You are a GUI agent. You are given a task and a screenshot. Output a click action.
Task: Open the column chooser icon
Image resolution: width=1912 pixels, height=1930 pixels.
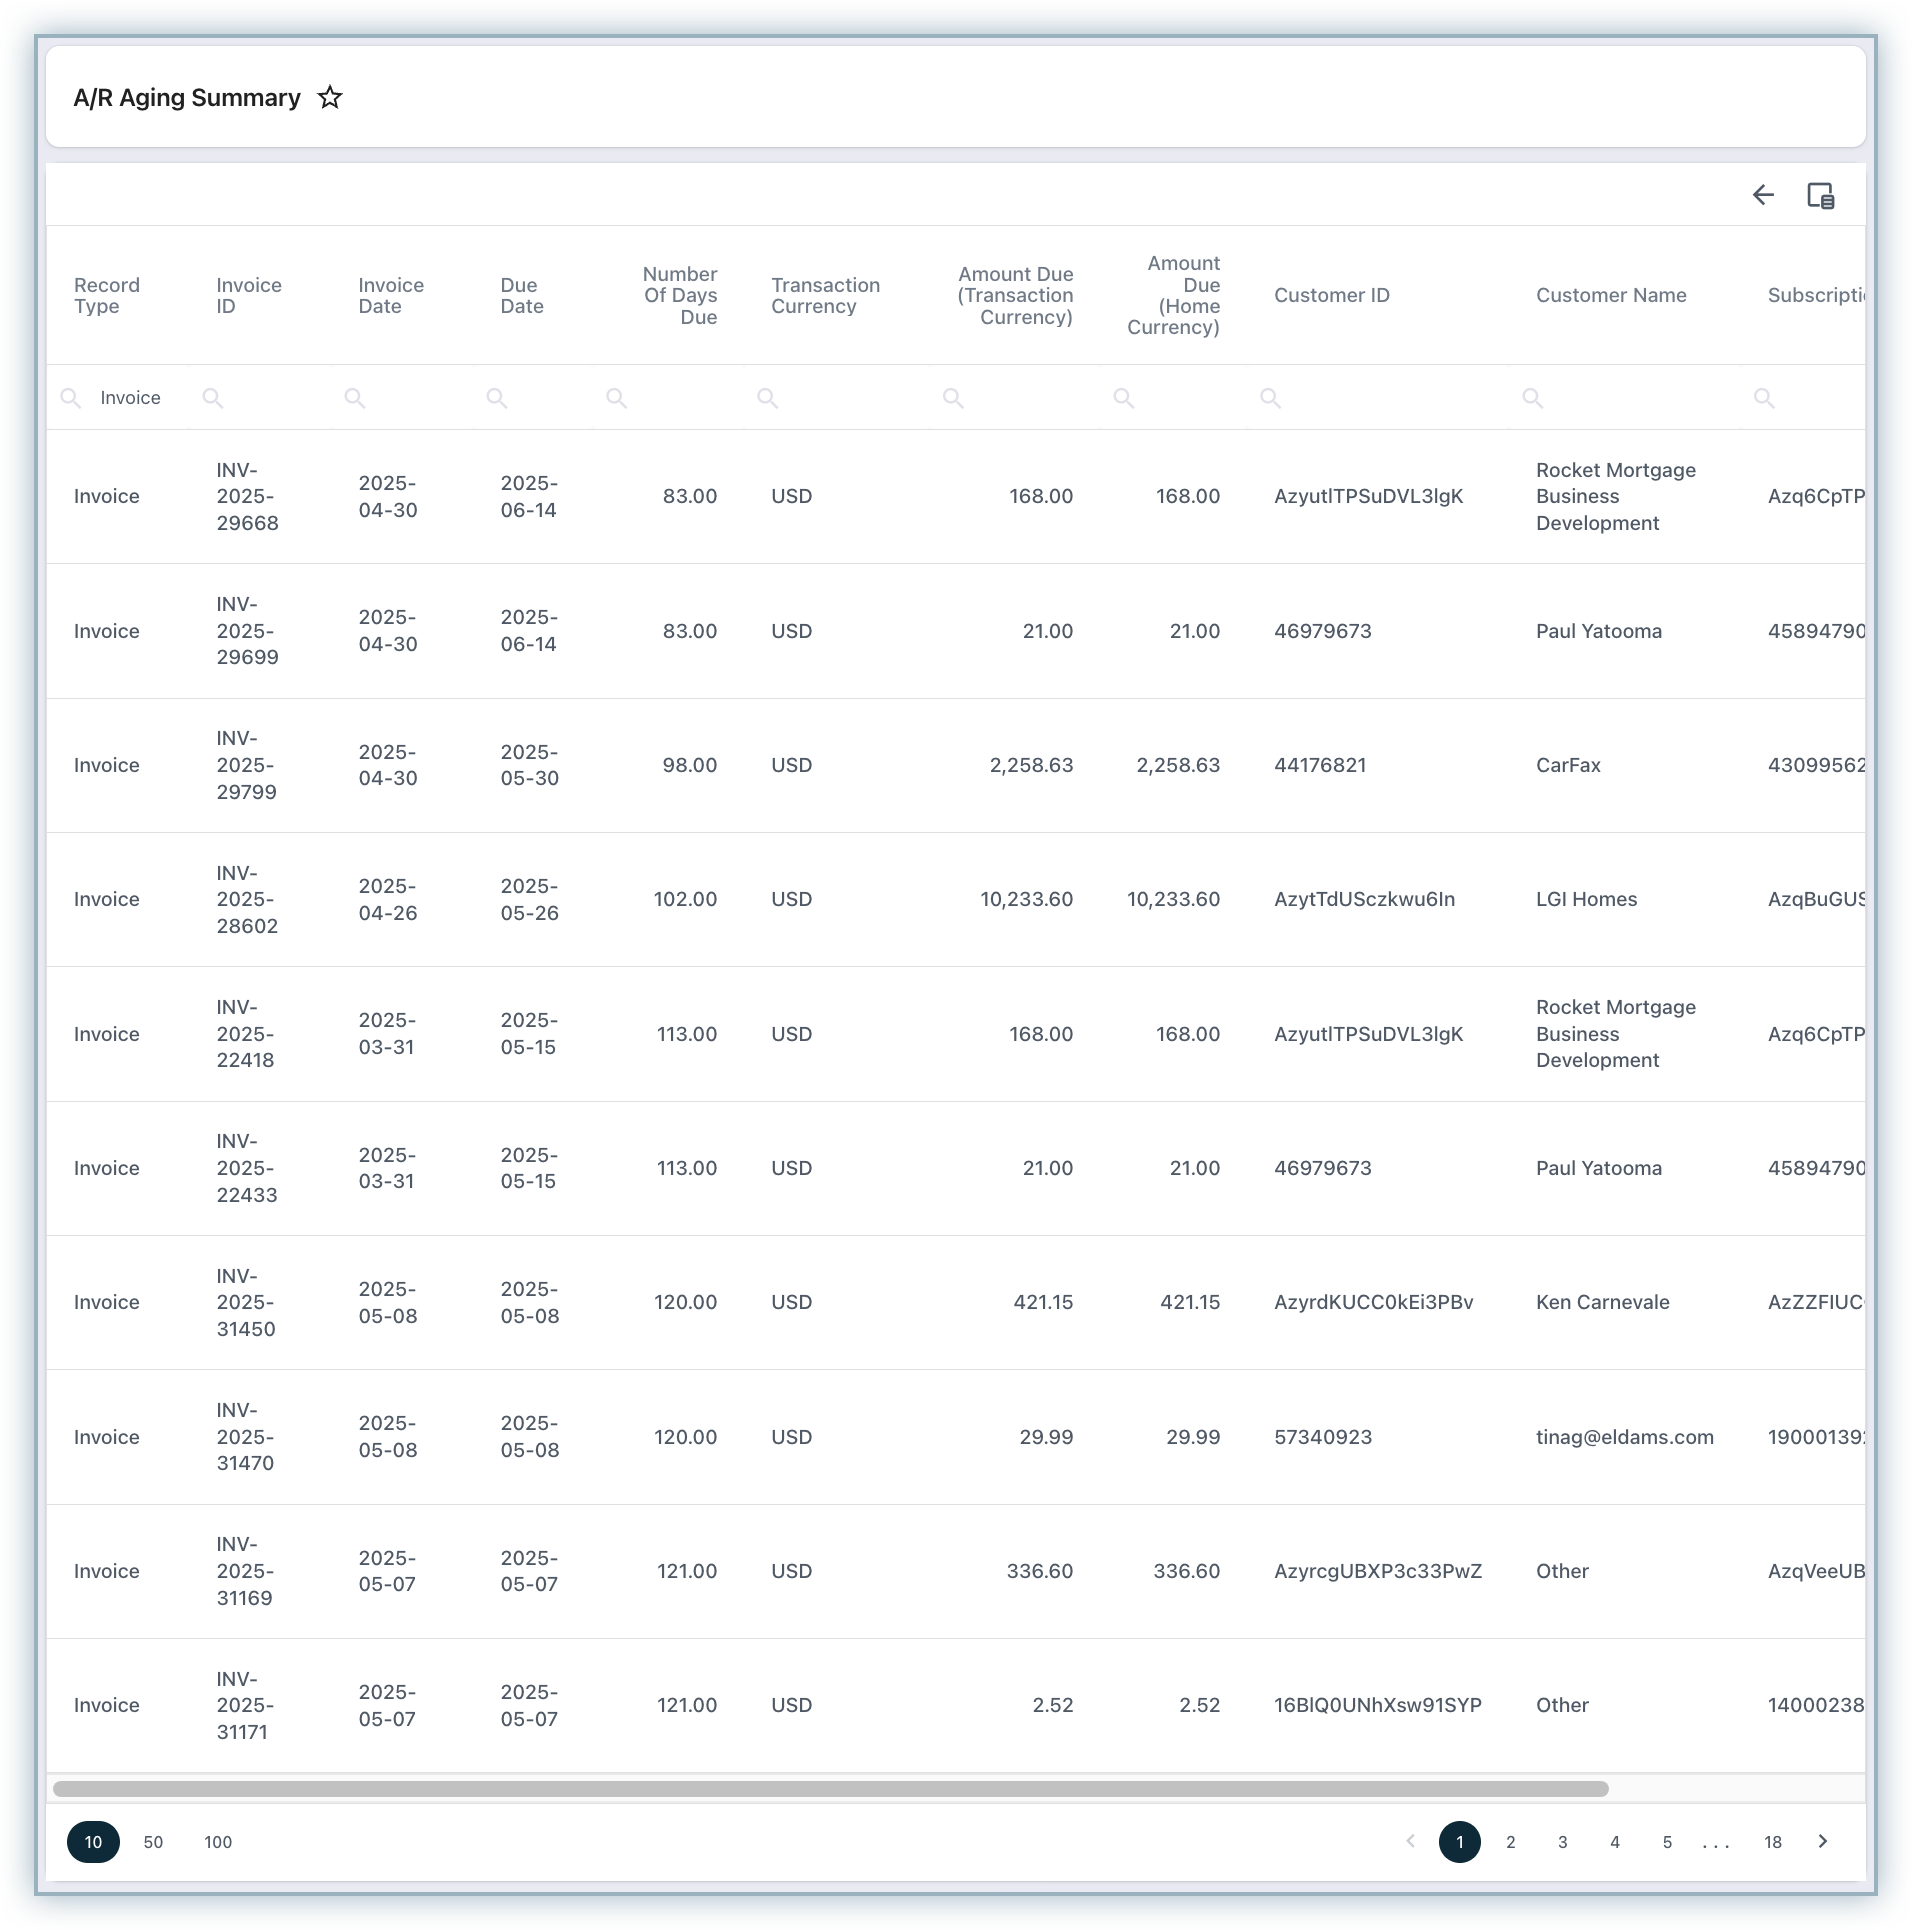(x=1820, y=196)
